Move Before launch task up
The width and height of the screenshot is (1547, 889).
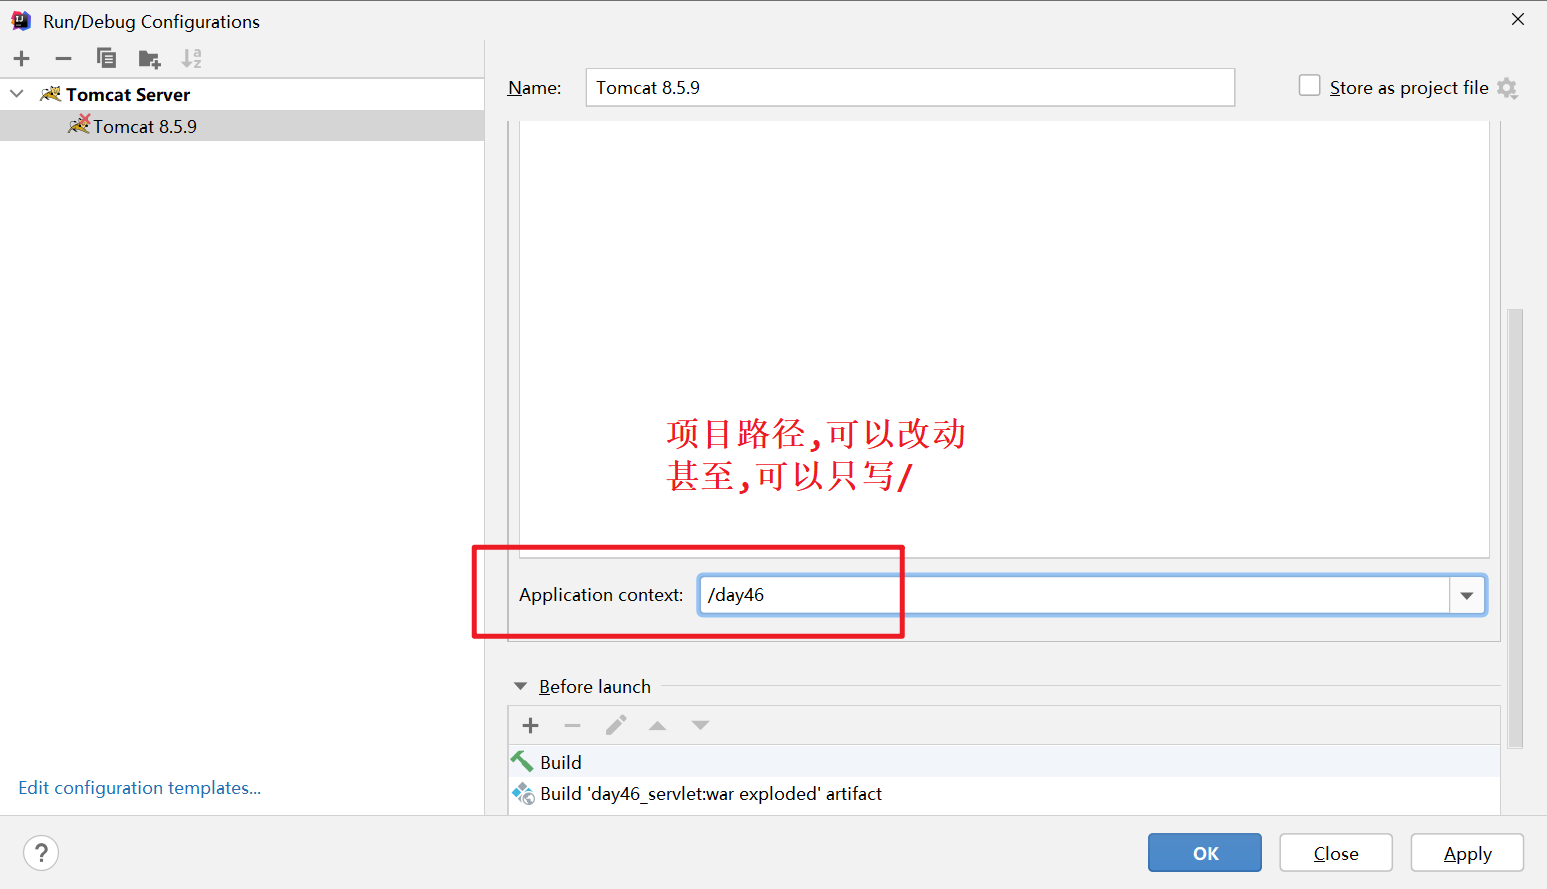click(x=657, y=726)
